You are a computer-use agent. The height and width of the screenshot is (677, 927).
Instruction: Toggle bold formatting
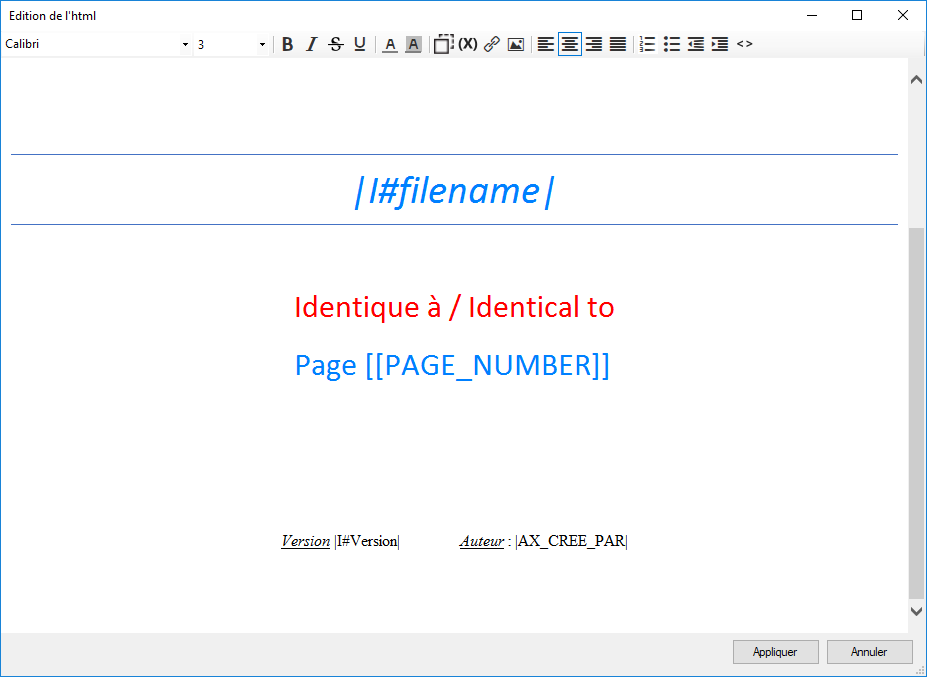[x=287, y=44]
